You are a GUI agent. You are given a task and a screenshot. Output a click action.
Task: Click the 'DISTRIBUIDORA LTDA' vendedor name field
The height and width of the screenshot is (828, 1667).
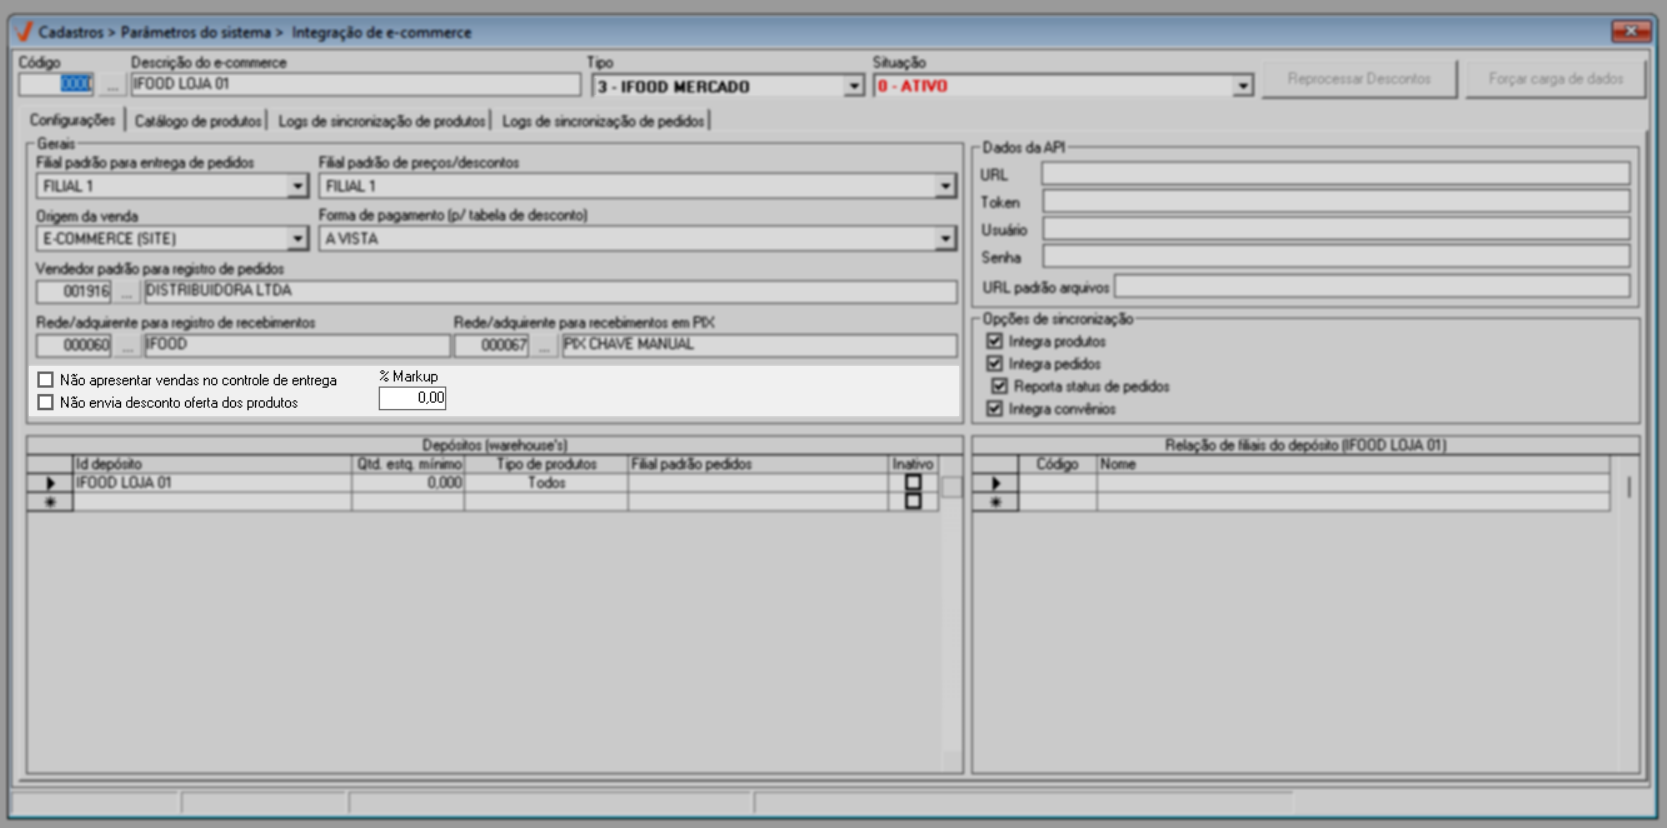click(550, 292)
